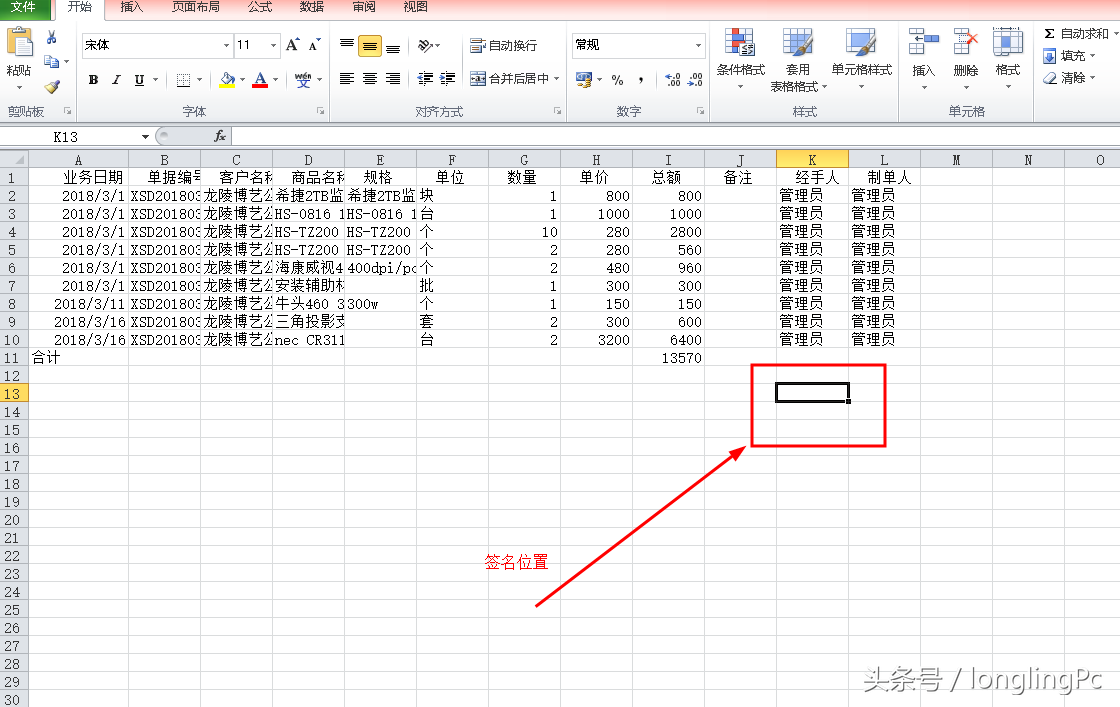Toggle underline formatting
Screen dimensions: 1120x707
(139, 80)
